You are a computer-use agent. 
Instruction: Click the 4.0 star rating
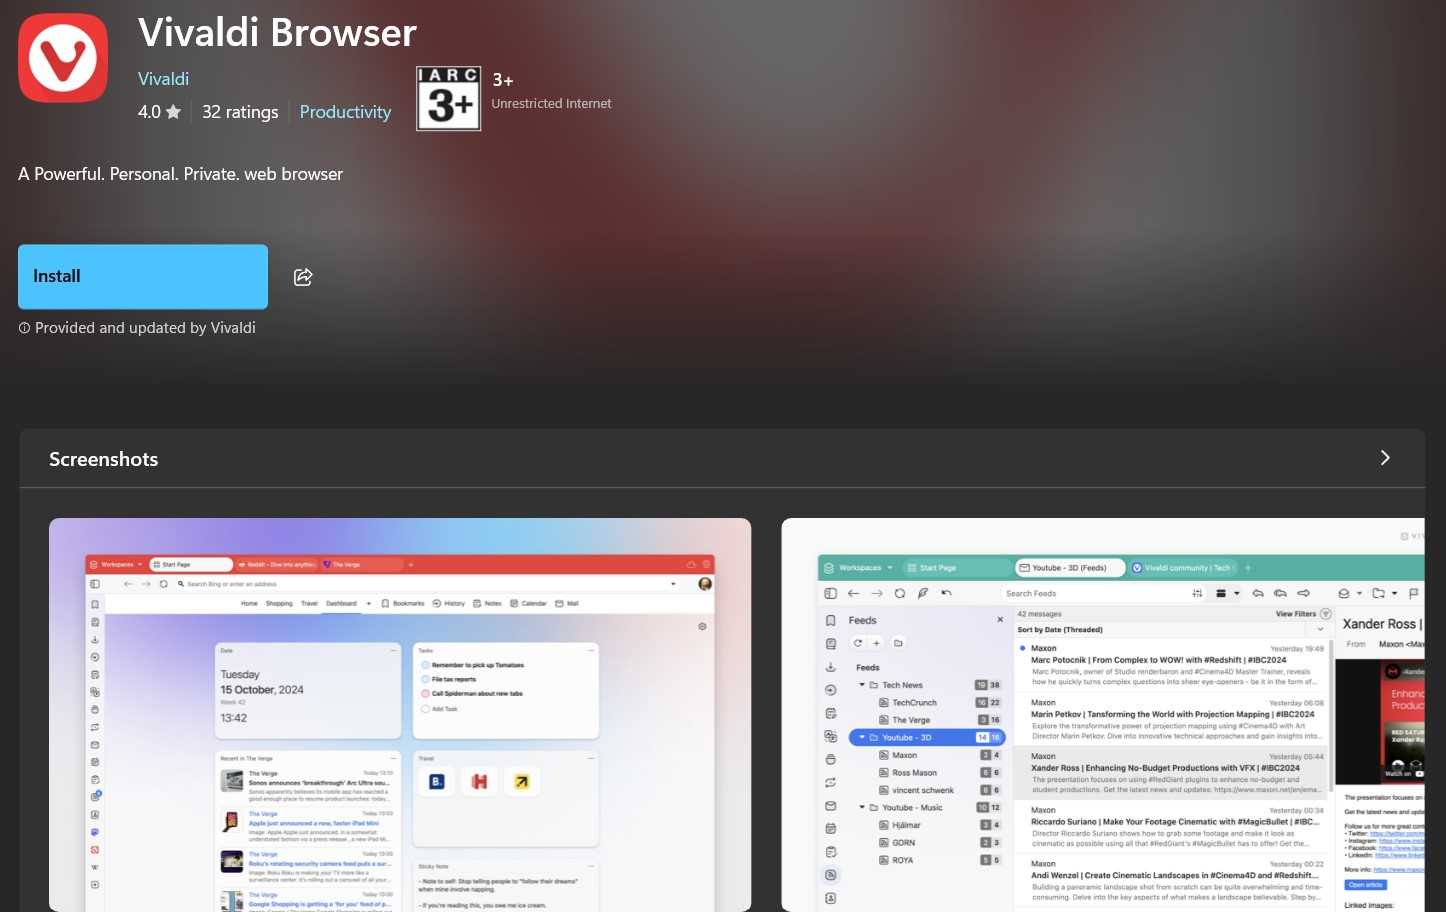[159, 112]
